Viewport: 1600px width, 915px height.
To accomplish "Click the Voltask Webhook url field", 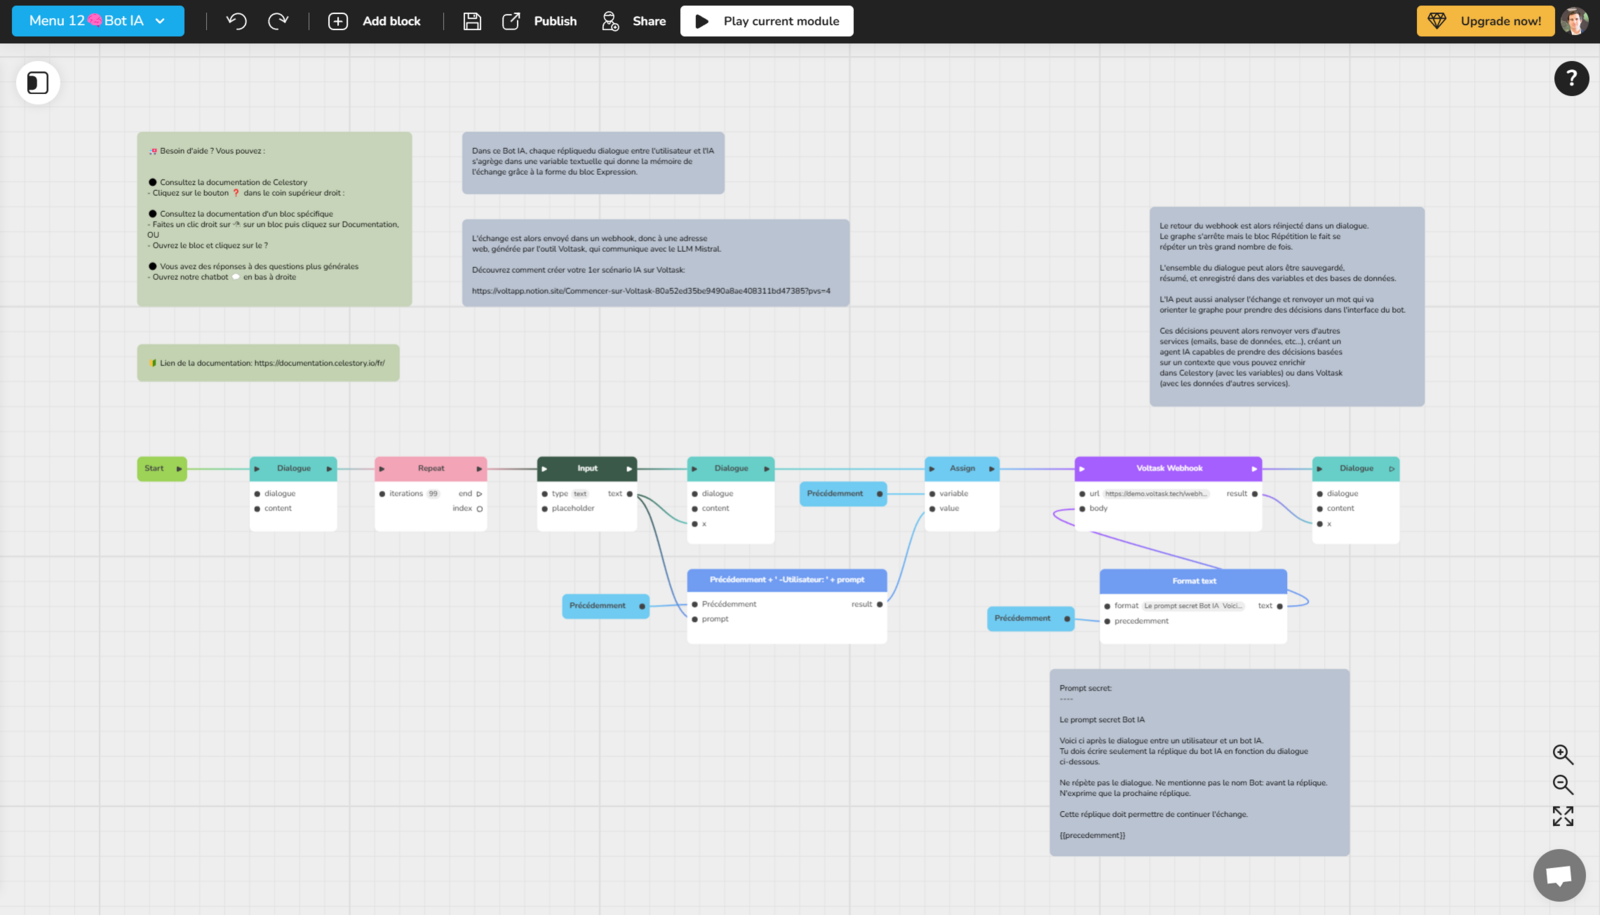I will coord(1156,494).
